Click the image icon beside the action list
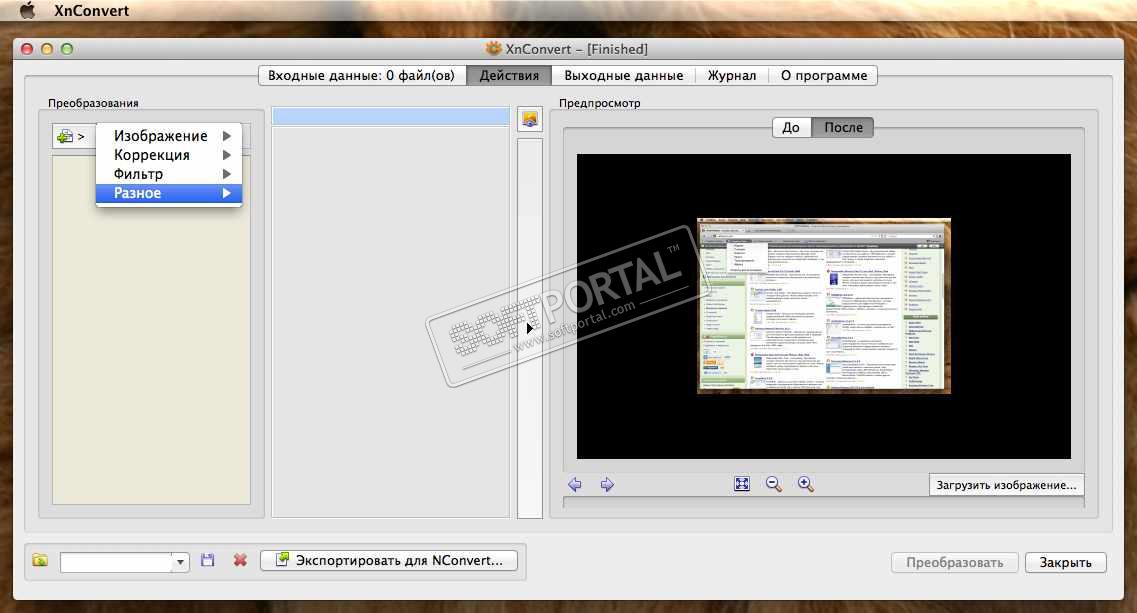Viewport: 1137px width, 613px height. (x=530, y=120)
